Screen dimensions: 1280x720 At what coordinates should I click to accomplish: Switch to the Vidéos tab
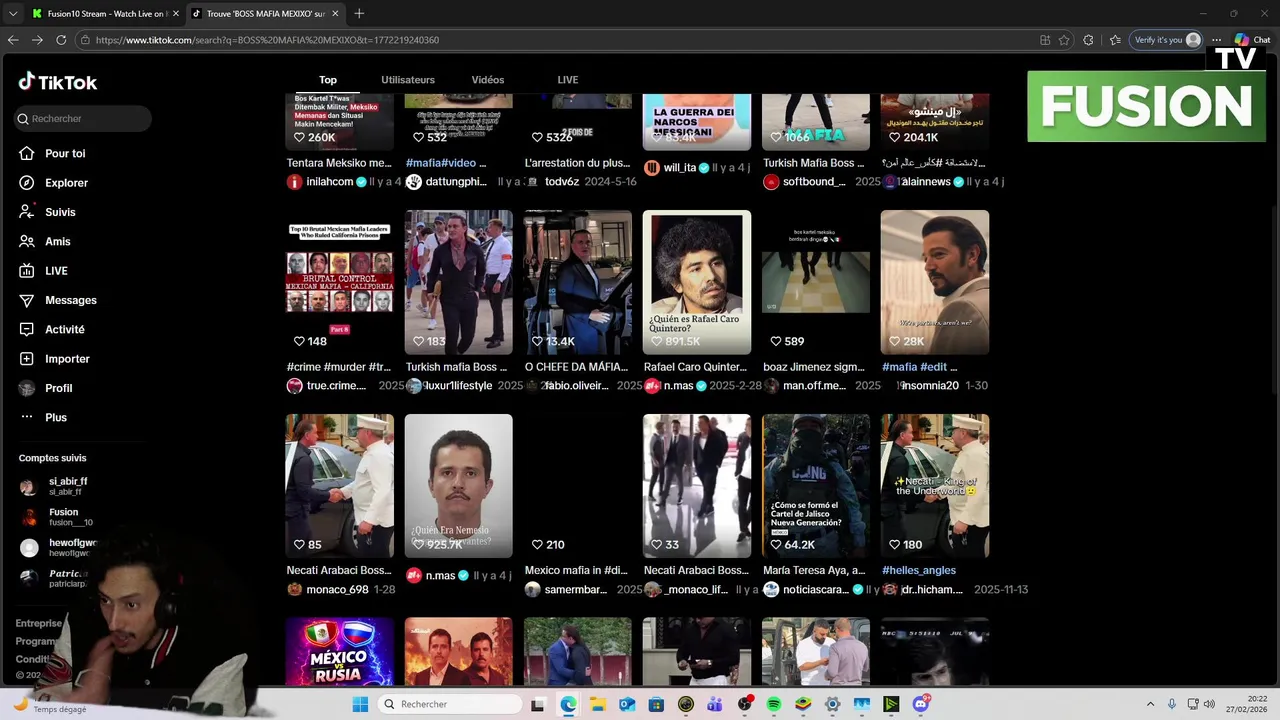point(488,80)
